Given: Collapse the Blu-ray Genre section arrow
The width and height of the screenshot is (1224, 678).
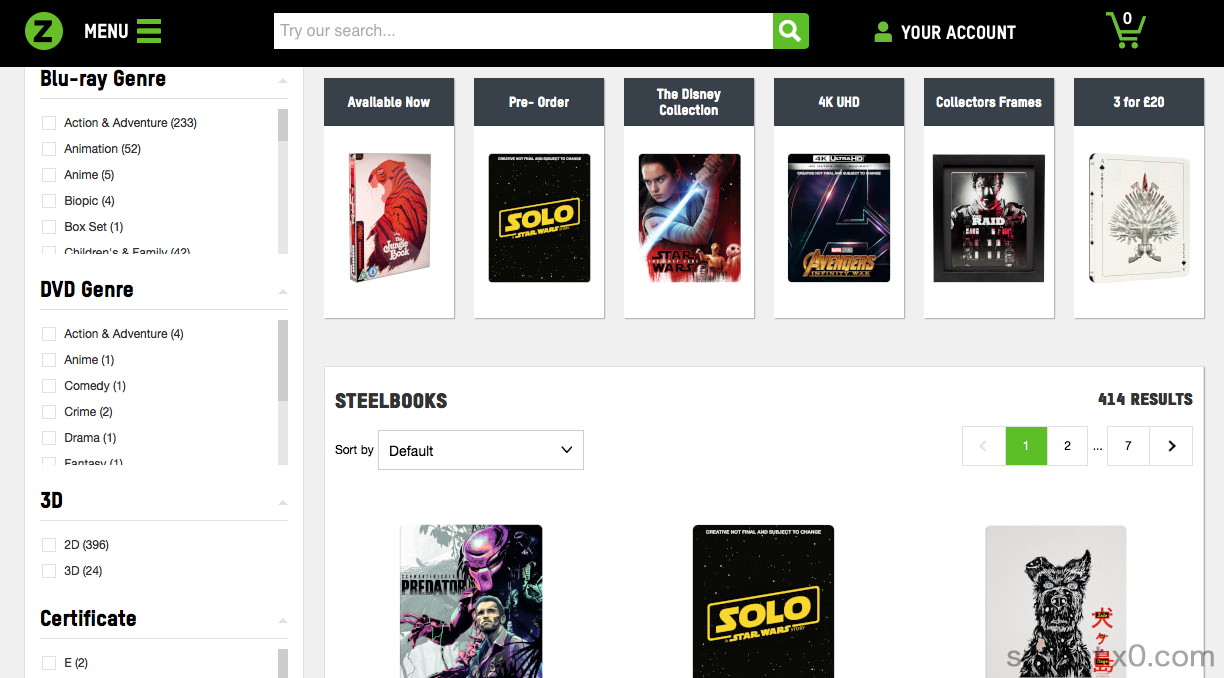Looking at the screenshot, I should tap(283, 81).
